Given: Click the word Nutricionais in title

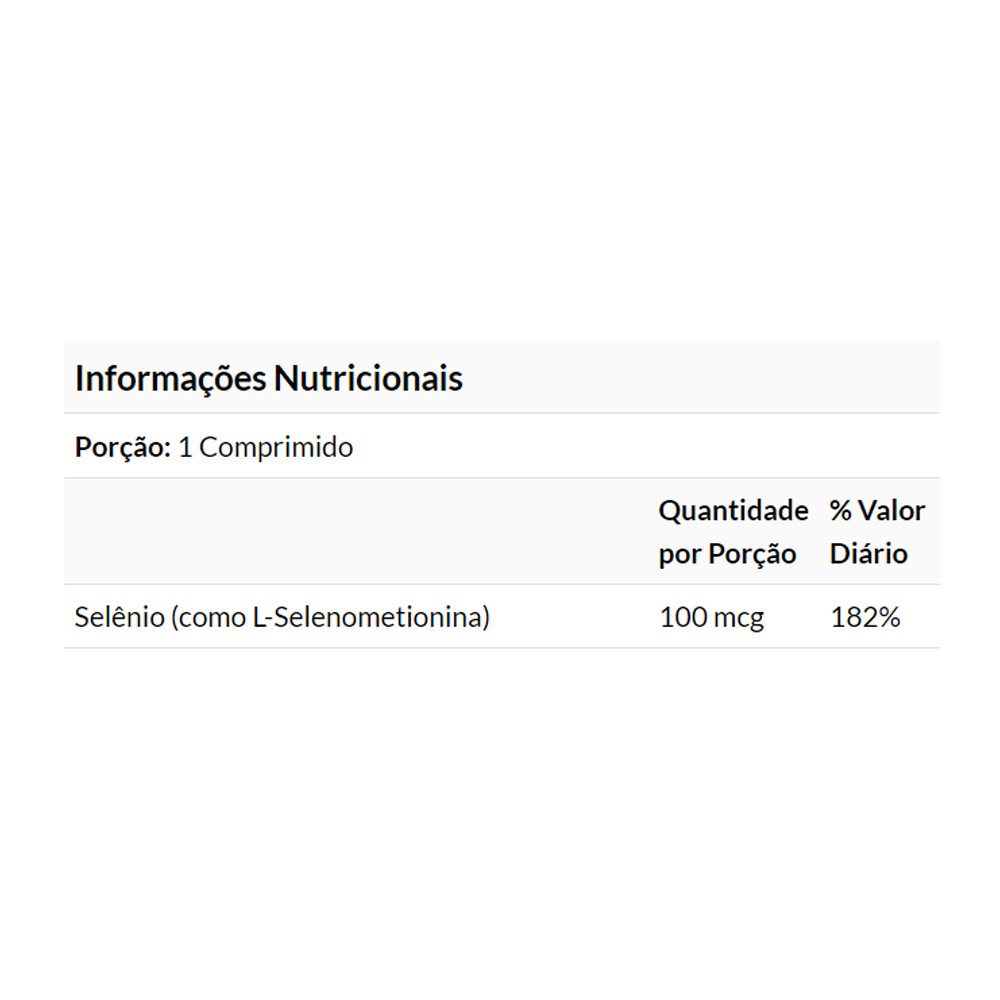Looking at the screenshot, I should tap(368, 379).
